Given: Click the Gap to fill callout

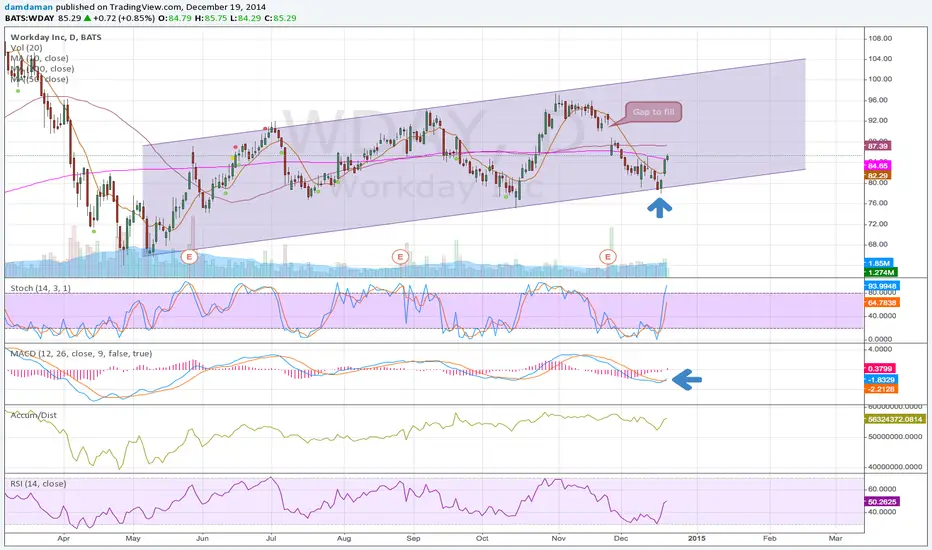Looking at the screenshot, I should pos(653,112).
